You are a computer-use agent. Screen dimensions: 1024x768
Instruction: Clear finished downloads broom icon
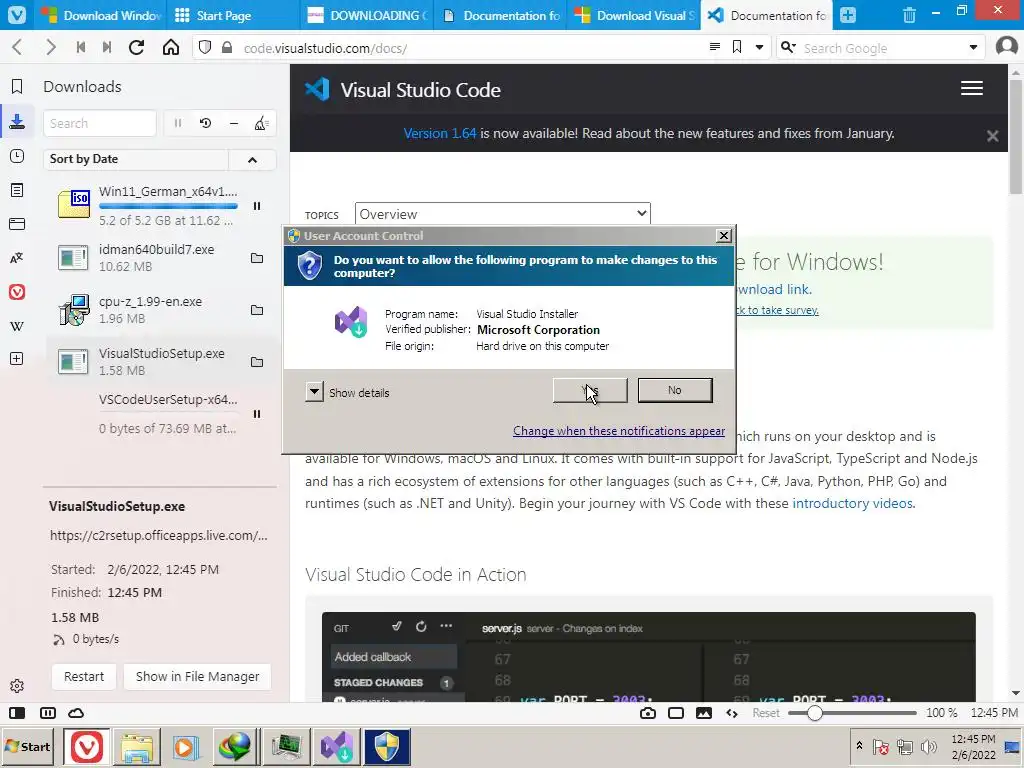[261, 123]
